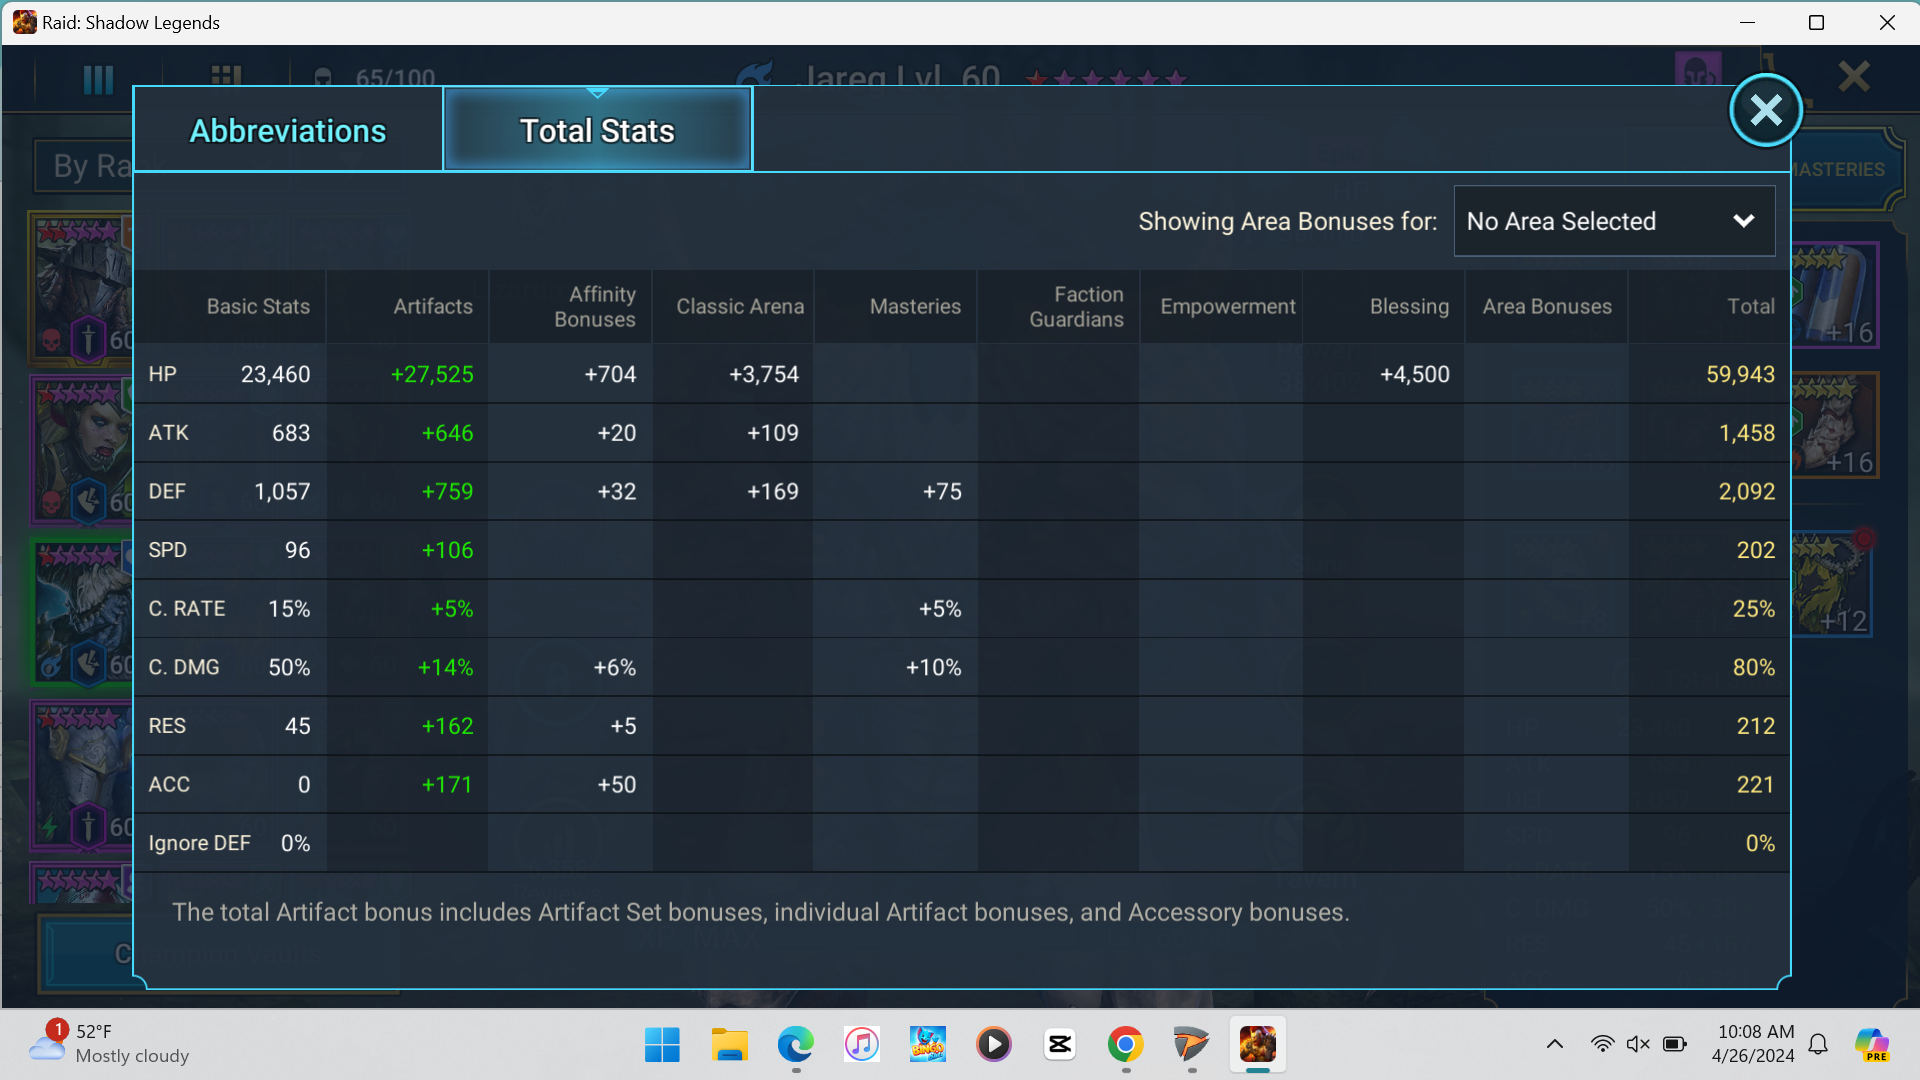Screen dimensions: 1920x1080
Task: Select the second champion portrait in the roster
Action: coord(82,450)
